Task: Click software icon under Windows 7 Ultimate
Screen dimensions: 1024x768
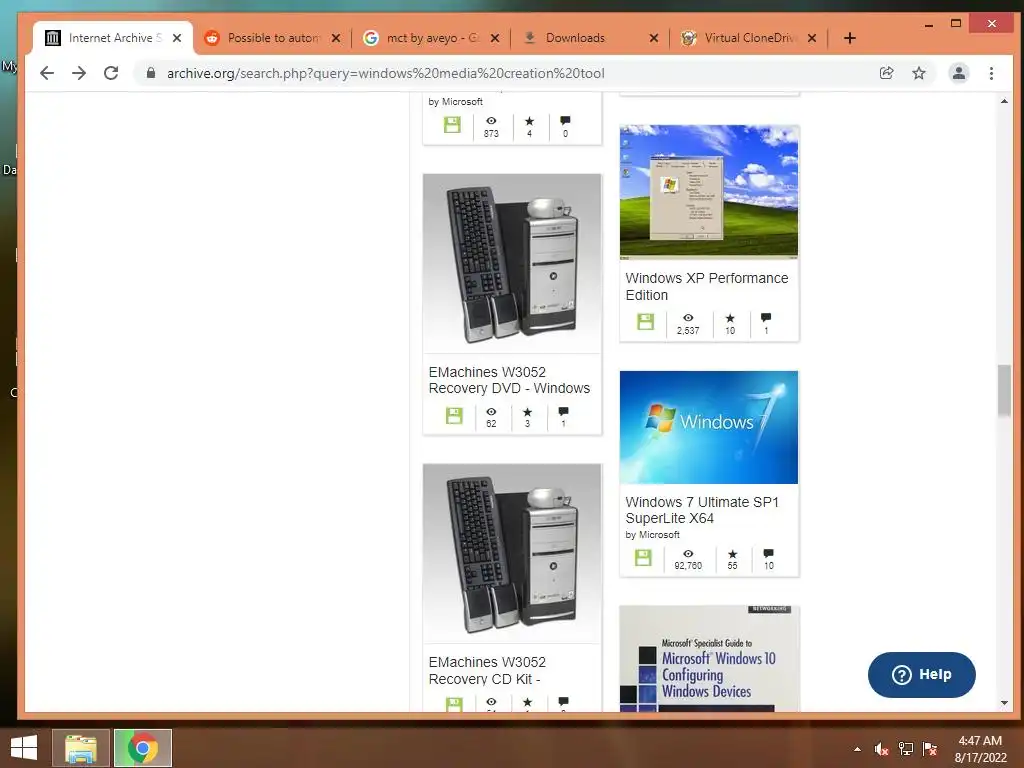Action: [x=643, y=557]
